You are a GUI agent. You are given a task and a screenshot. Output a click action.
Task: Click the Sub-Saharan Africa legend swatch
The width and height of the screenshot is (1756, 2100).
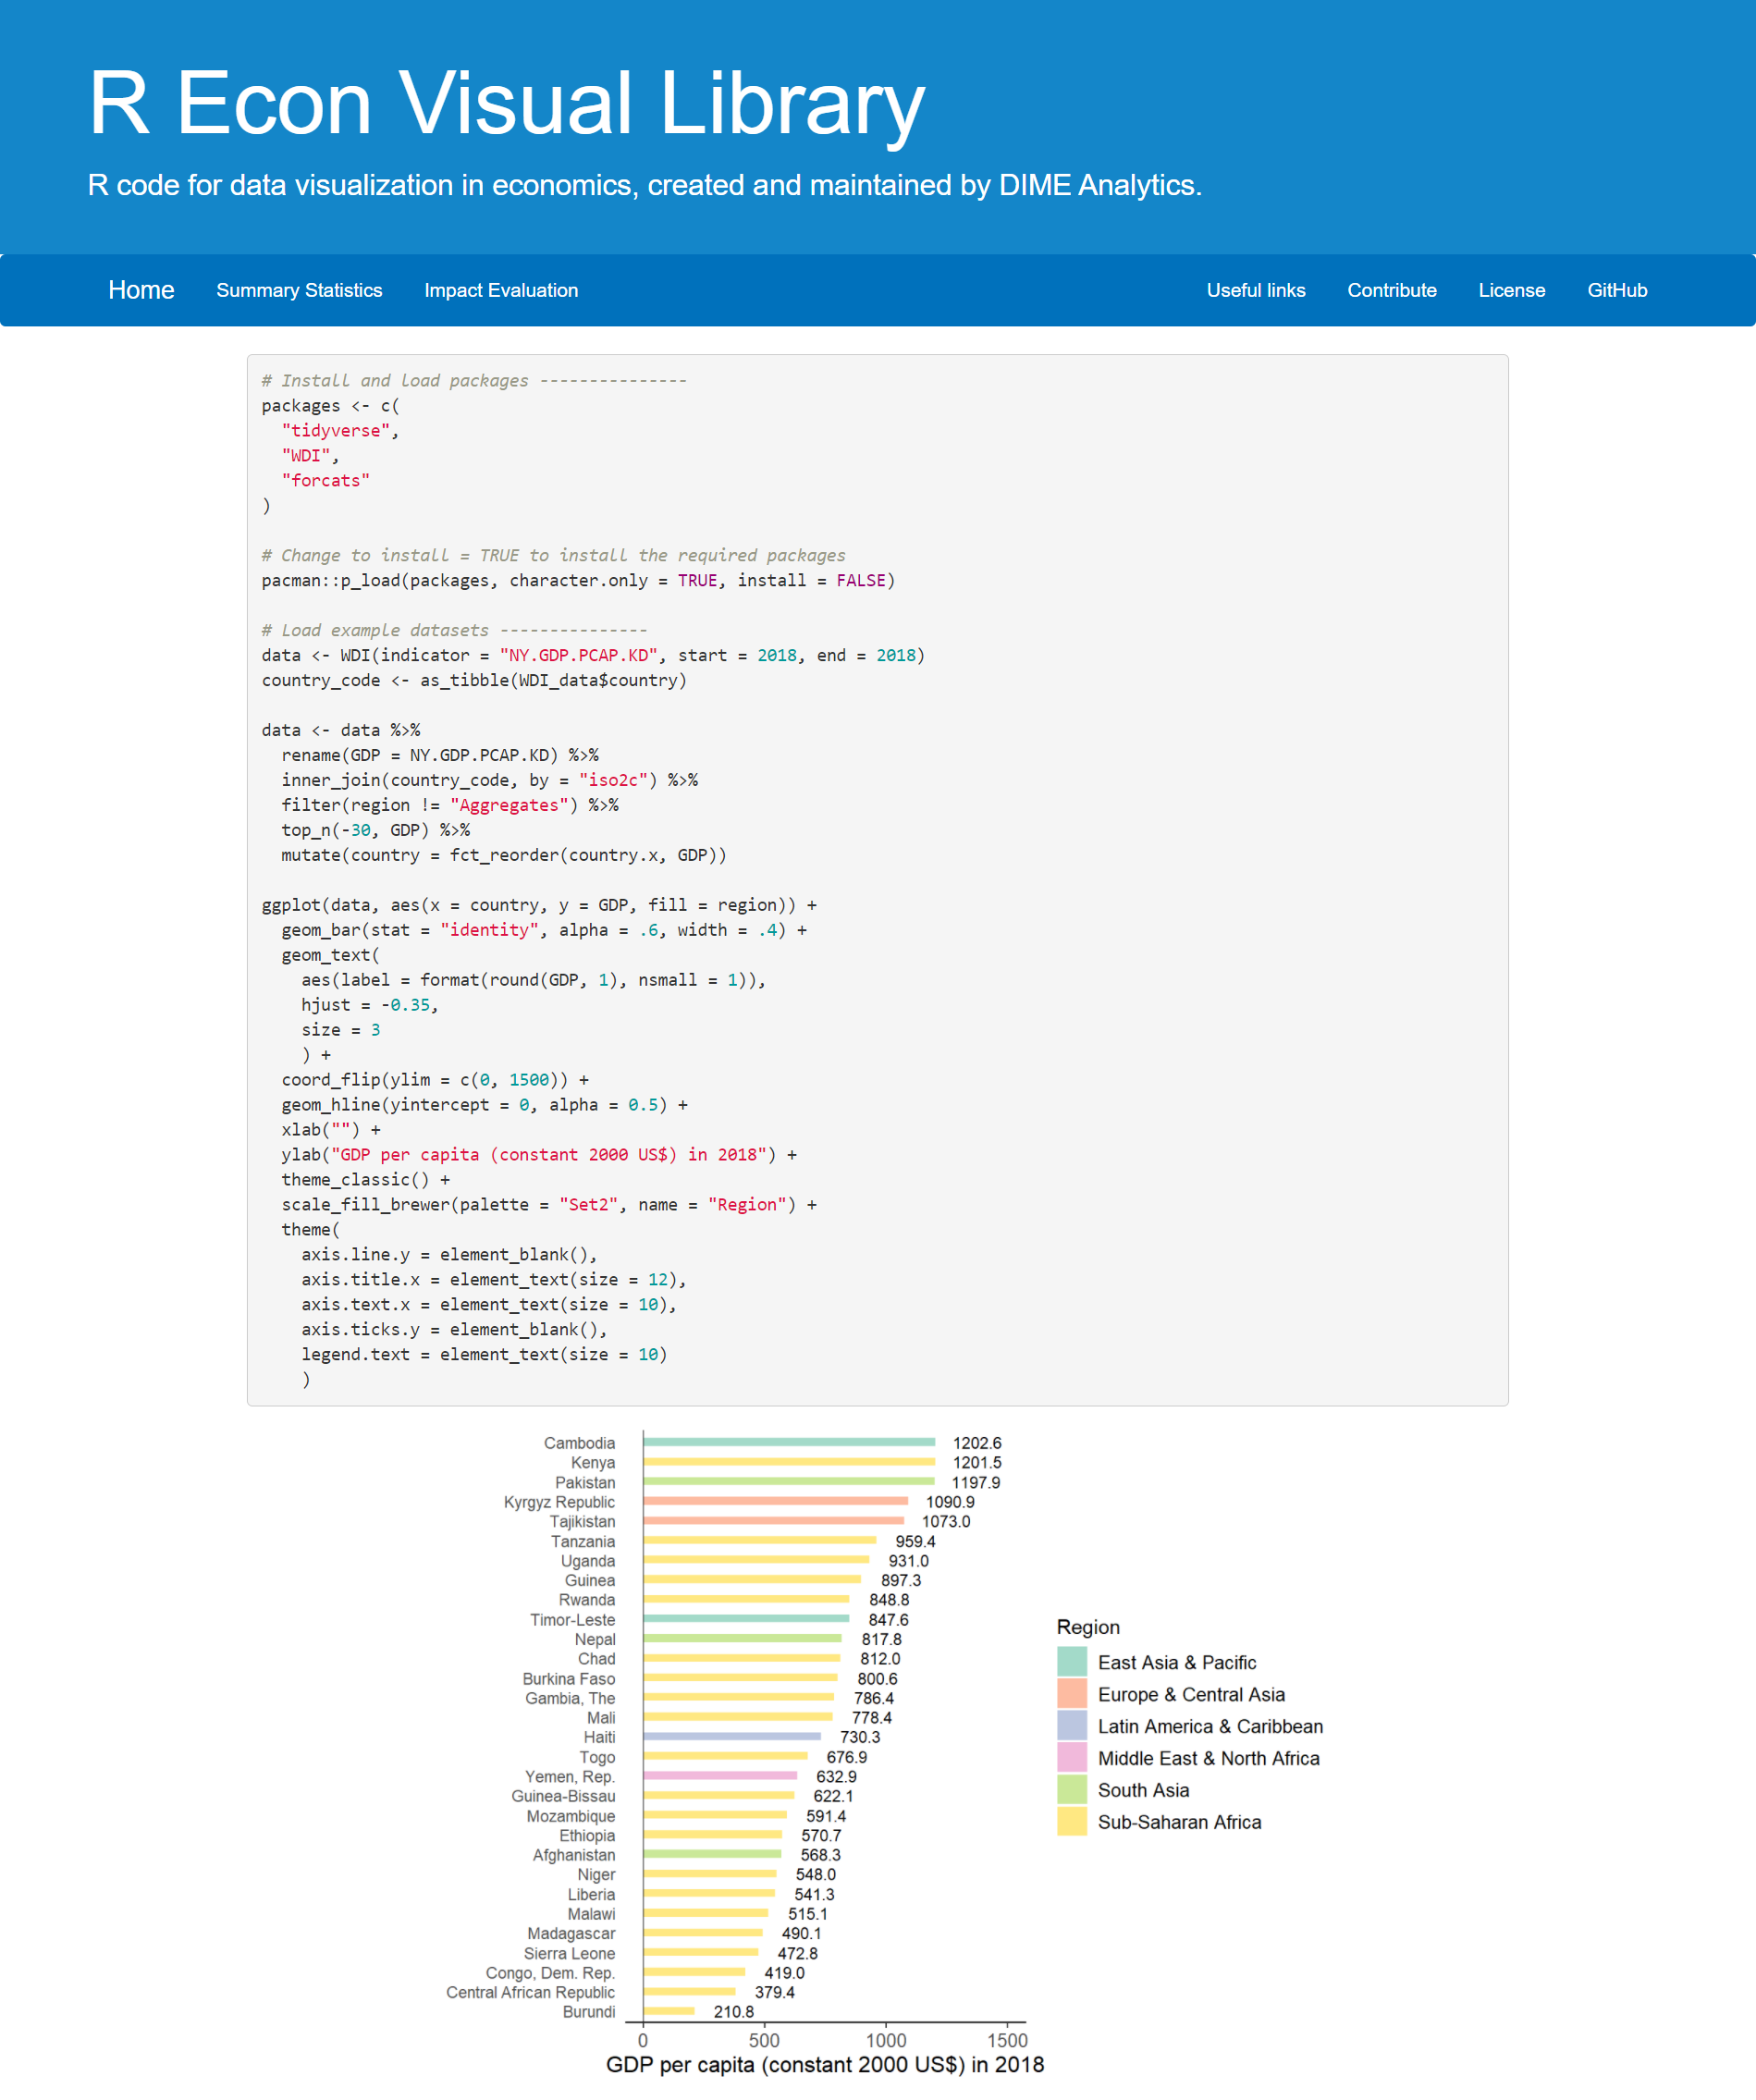1071,1822
